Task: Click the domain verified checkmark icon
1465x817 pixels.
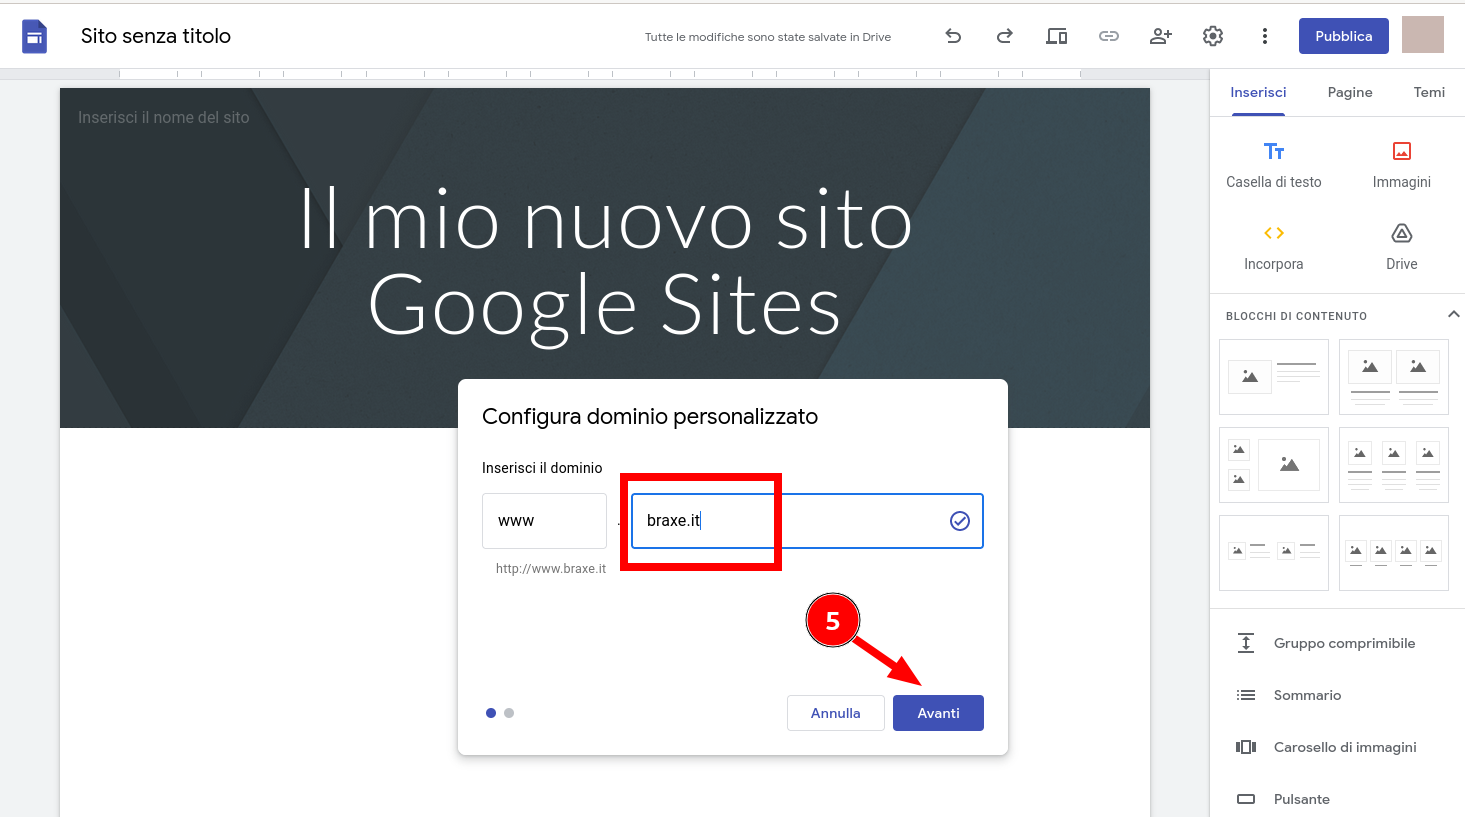Action: pos(960,521)
